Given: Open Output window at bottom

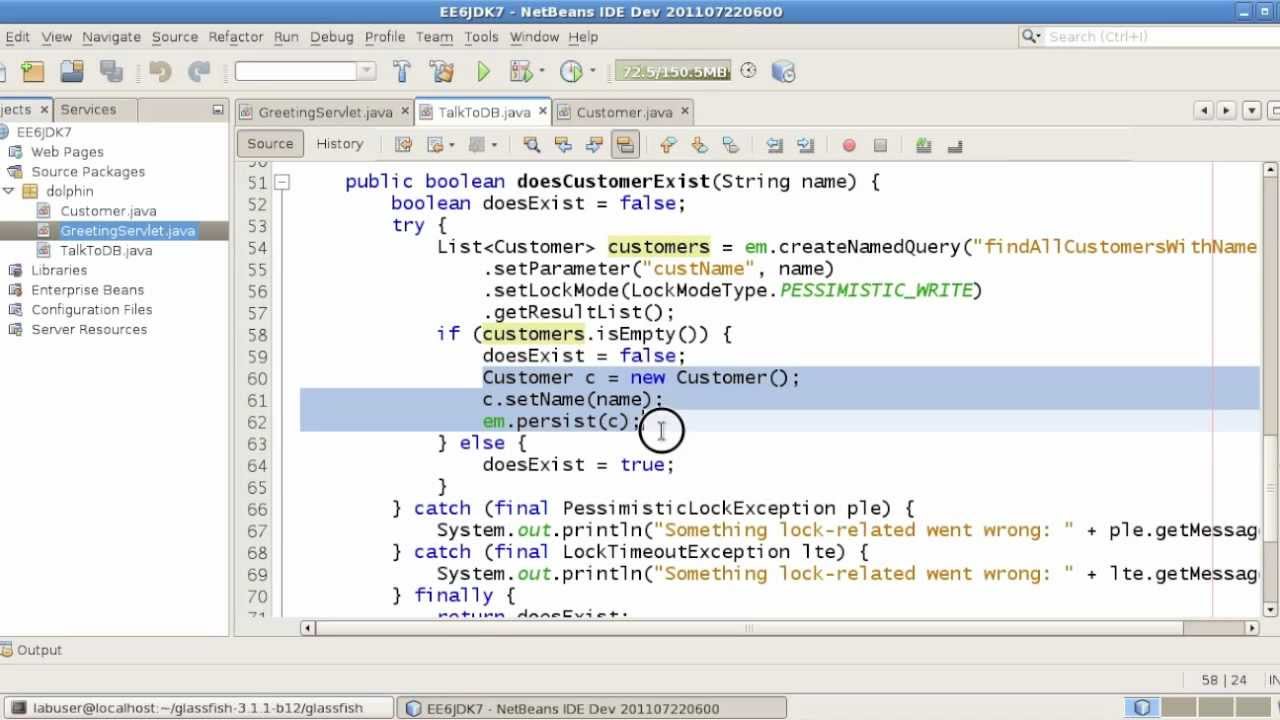Looking at the screenshot, I should 31,650.
